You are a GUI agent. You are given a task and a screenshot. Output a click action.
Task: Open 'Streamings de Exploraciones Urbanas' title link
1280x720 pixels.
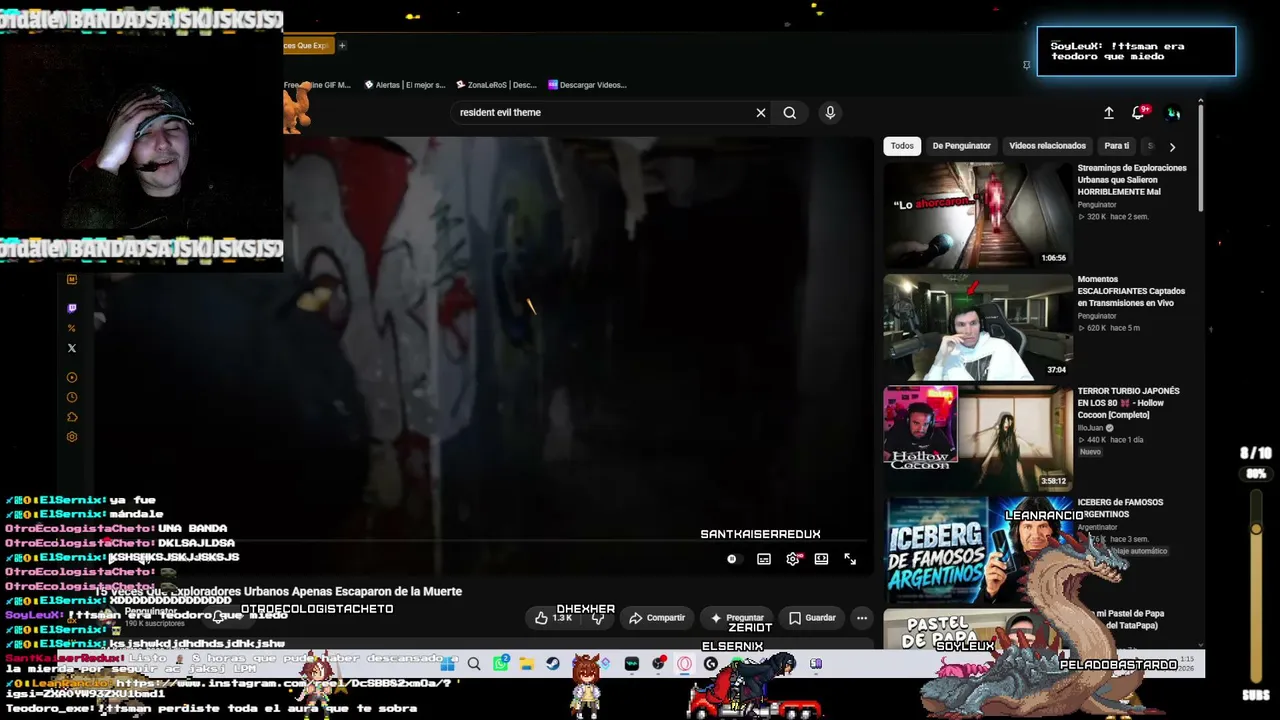pyautogui.click(x=1132, y=180)
